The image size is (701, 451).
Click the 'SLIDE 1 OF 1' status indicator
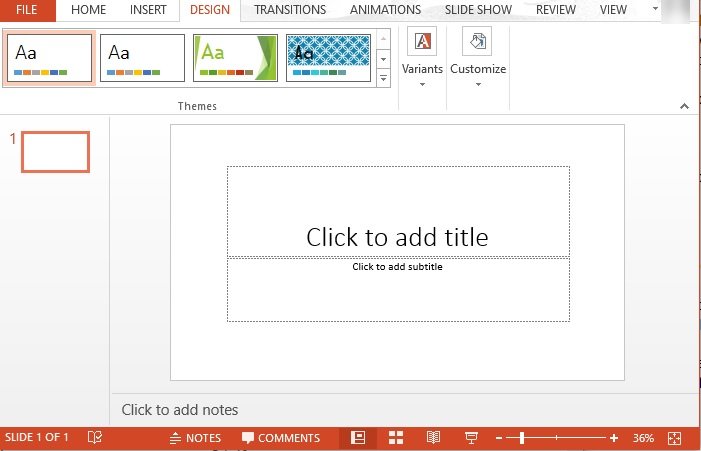click(37, 437)
